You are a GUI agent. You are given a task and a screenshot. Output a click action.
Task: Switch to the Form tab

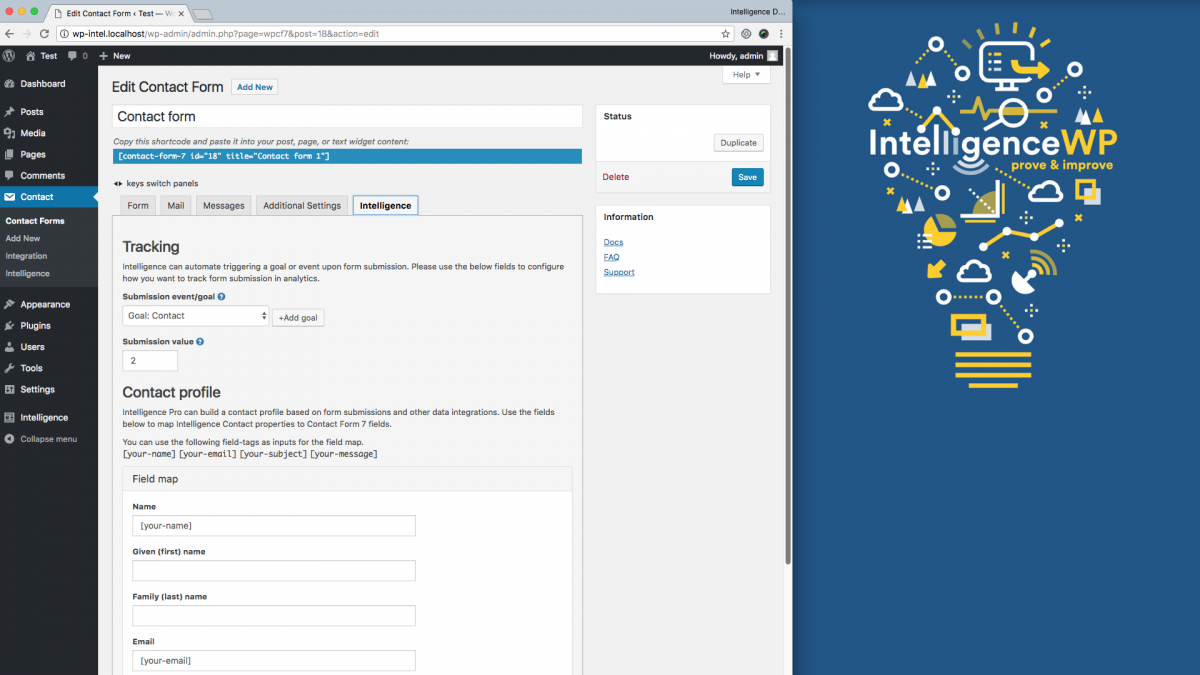[138, 206]
